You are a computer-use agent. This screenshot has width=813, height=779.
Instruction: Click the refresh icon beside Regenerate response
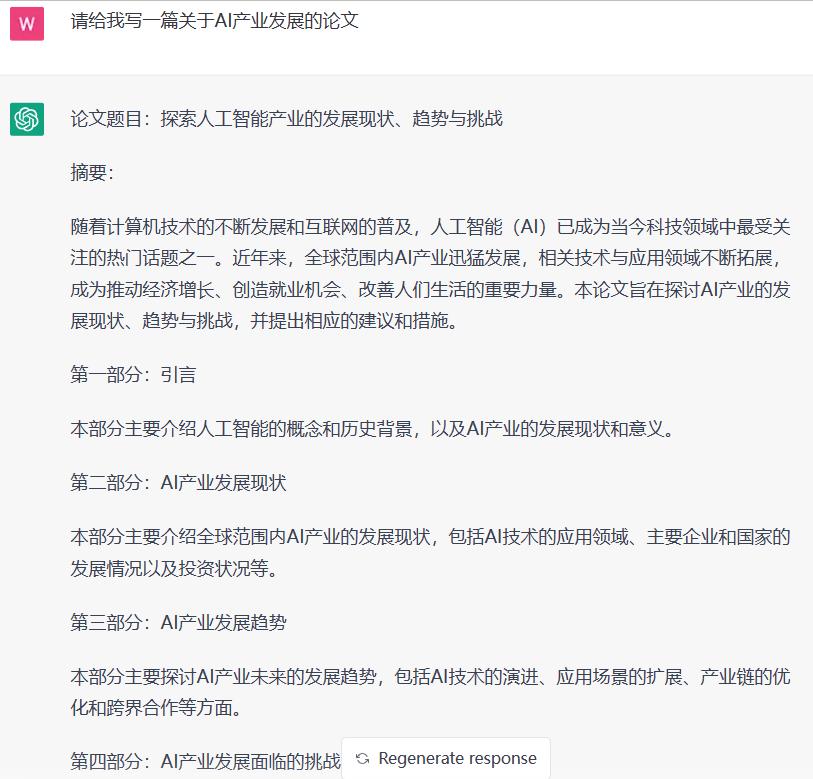(x=363, y=759)
